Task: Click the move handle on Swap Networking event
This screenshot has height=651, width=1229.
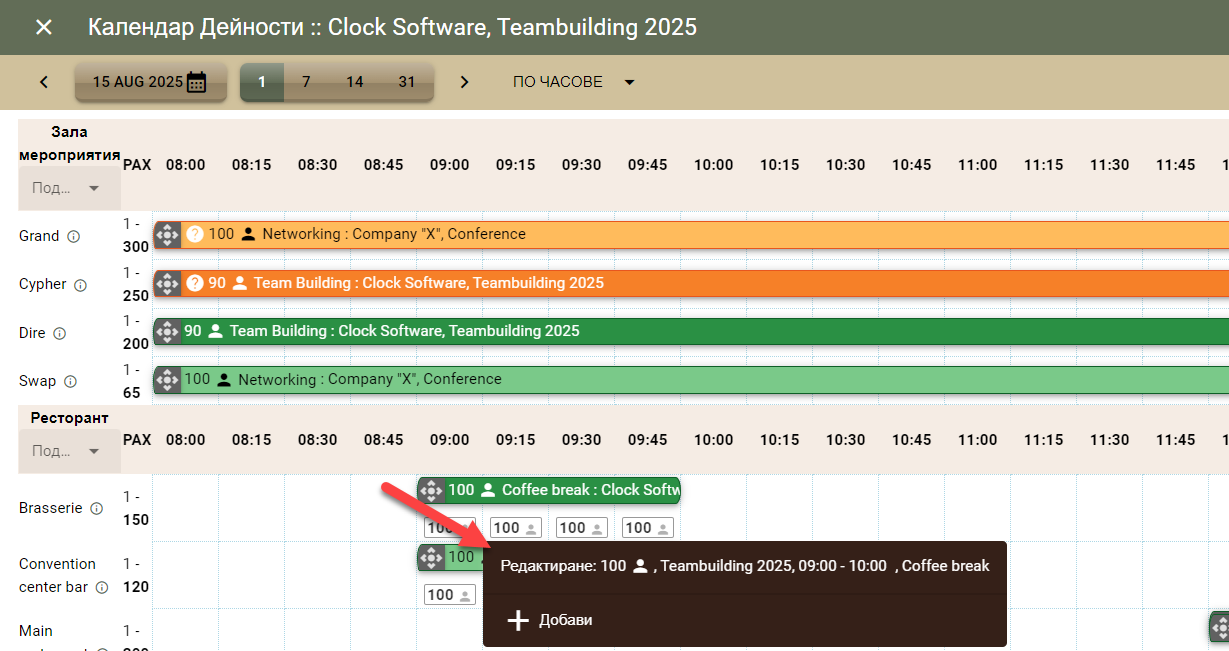Action: click(167, 379)
